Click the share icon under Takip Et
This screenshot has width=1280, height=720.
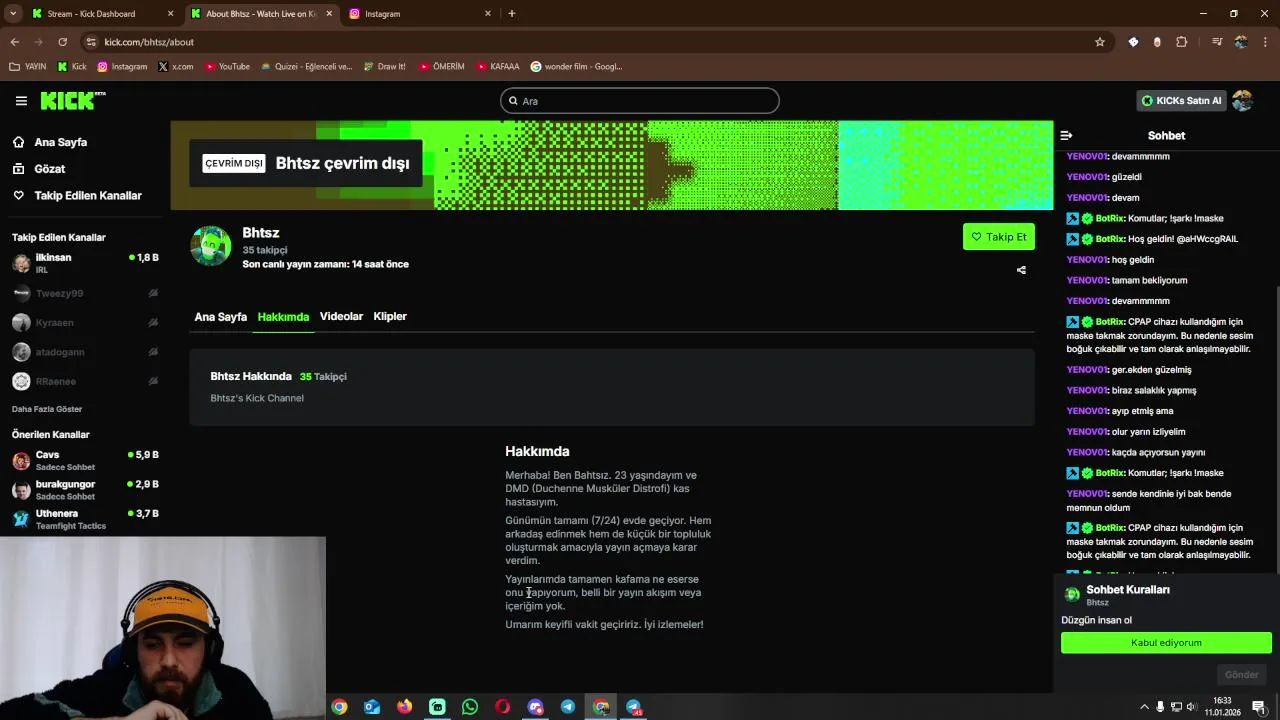point(1021,270)
